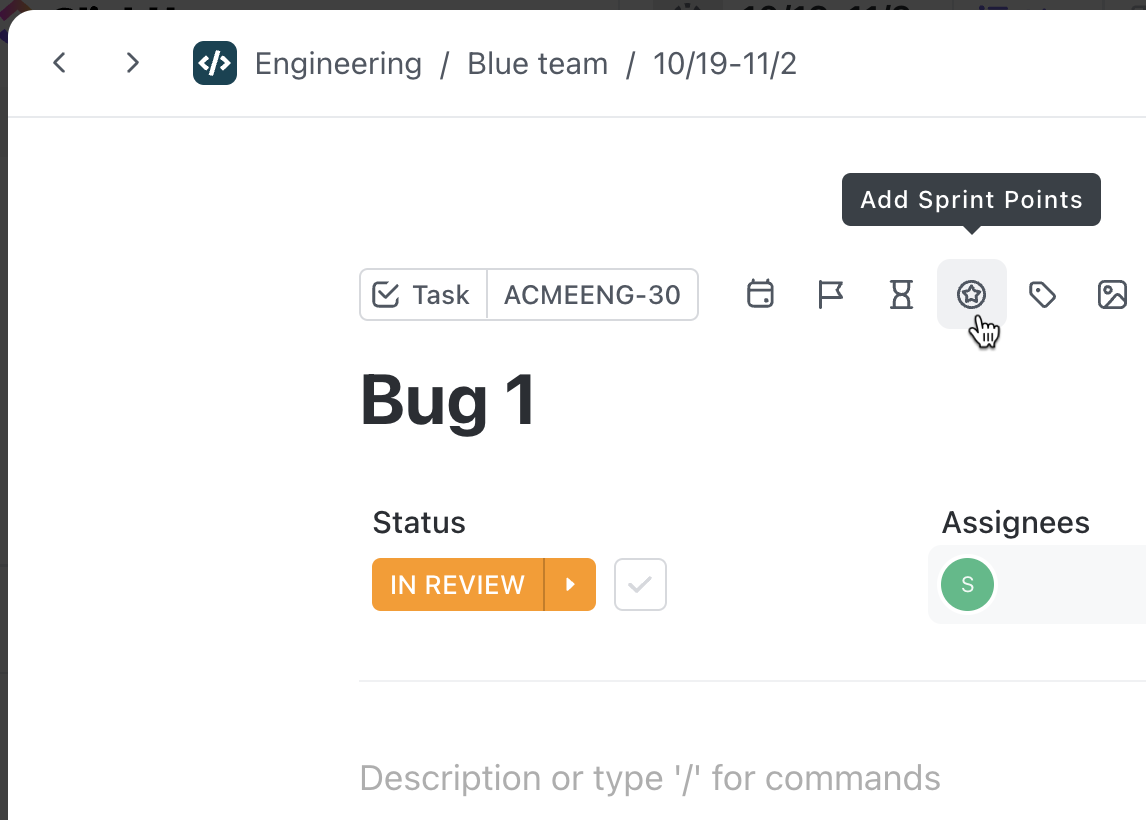The height and width of the screenshot is (820, 1146).
Task: Add Sprint Points to the task
Action: (x=972, y=294)
